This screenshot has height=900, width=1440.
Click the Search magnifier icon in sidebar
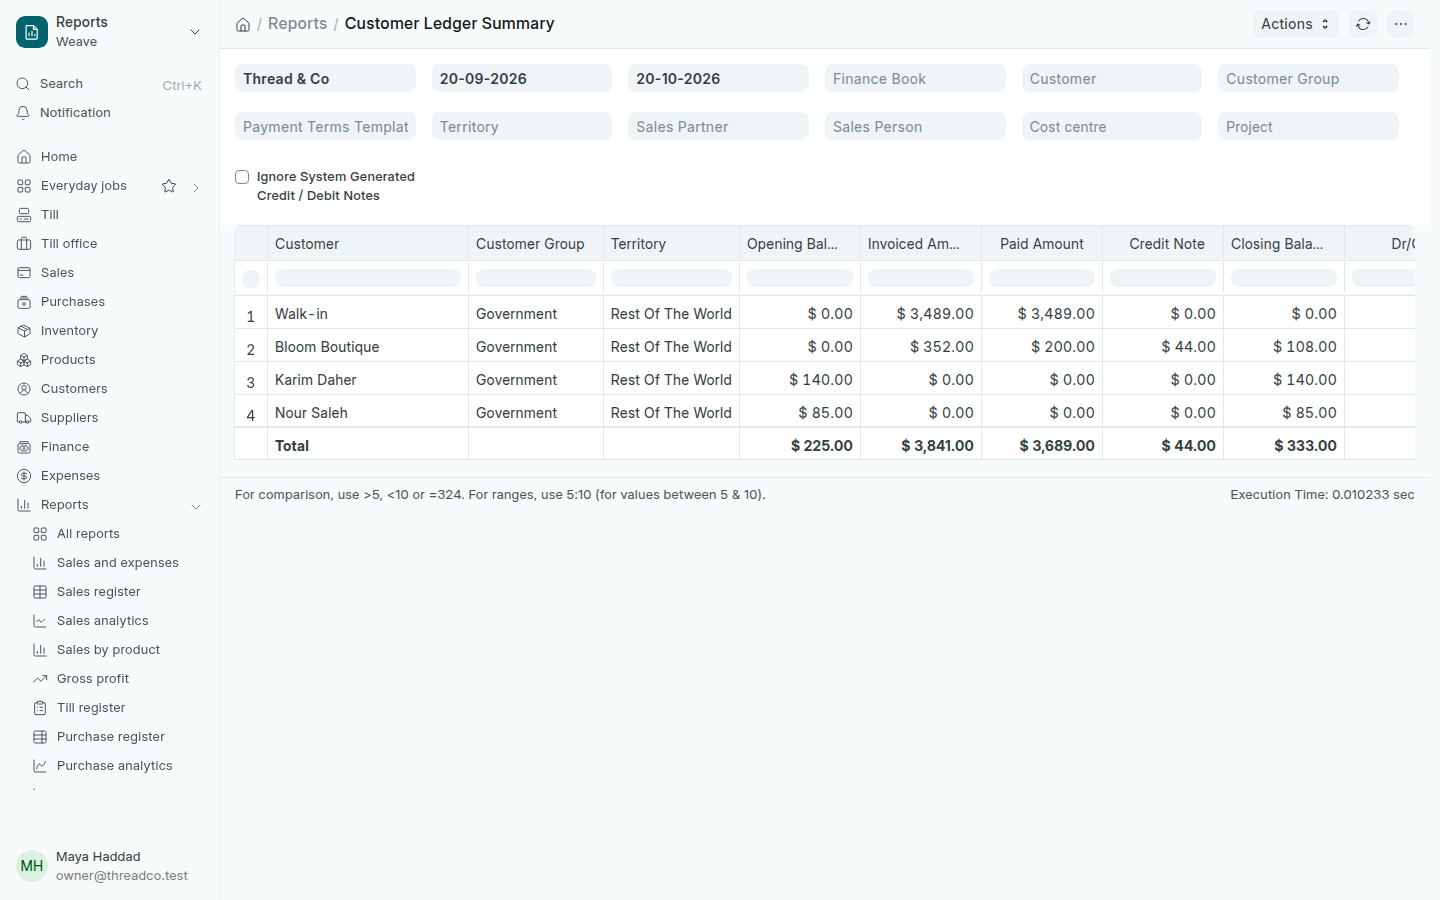[x=23, y=84]
